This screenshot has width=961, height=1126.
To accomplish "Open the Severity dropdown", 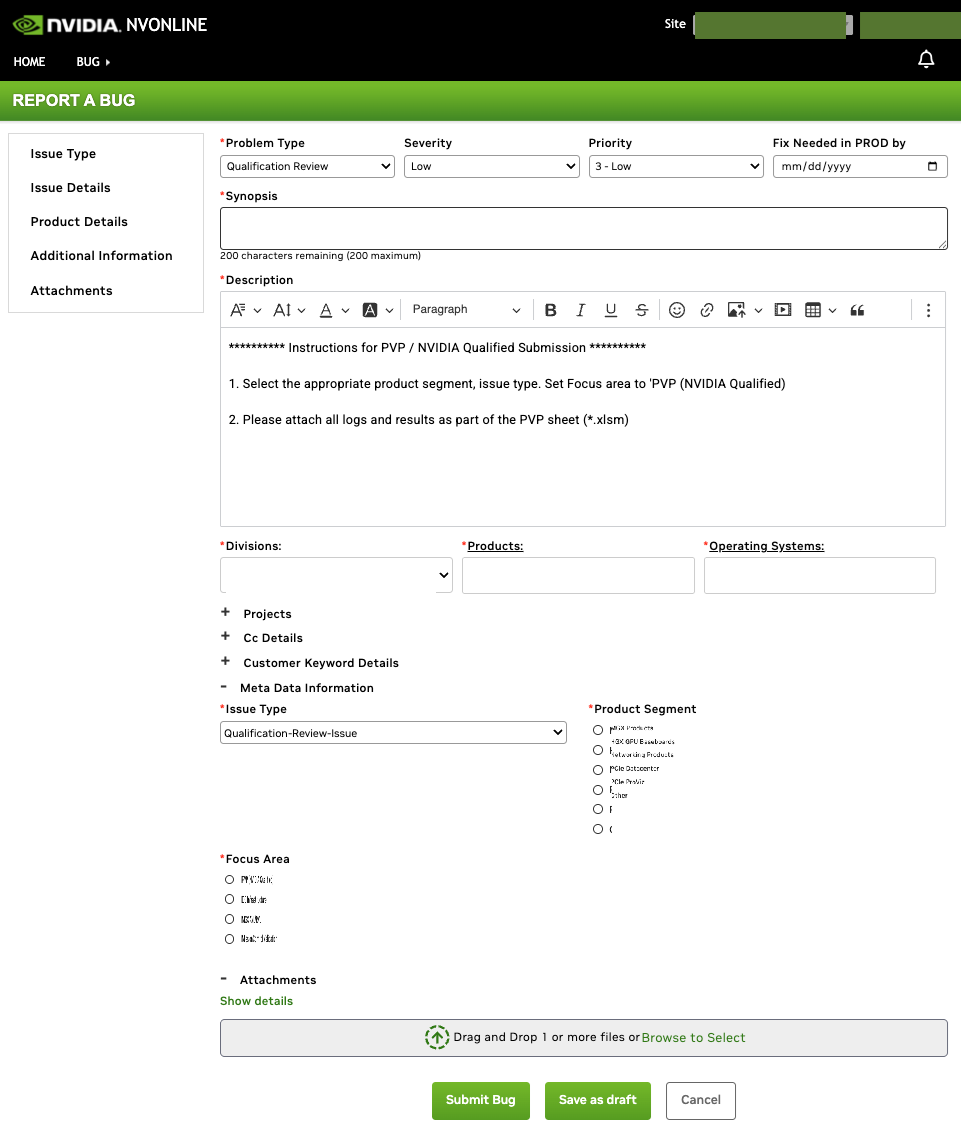I will click(492, 167).
